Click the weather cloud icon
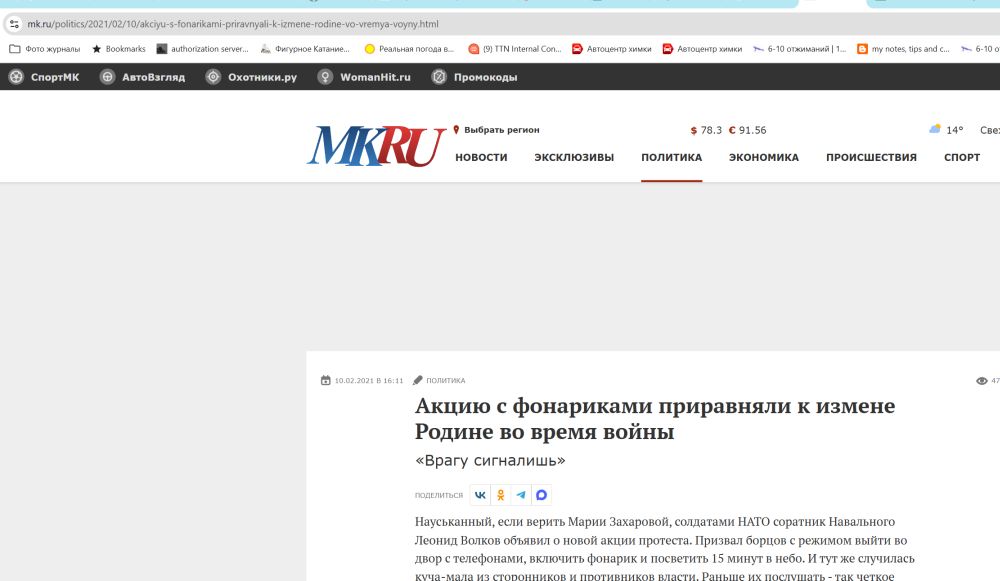 tap(935, 129)
